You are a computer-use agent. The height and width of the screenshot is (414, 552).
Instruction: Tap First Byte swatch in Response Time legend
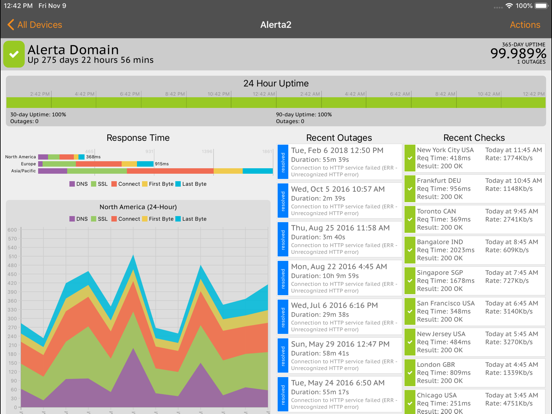coord(145,184)
